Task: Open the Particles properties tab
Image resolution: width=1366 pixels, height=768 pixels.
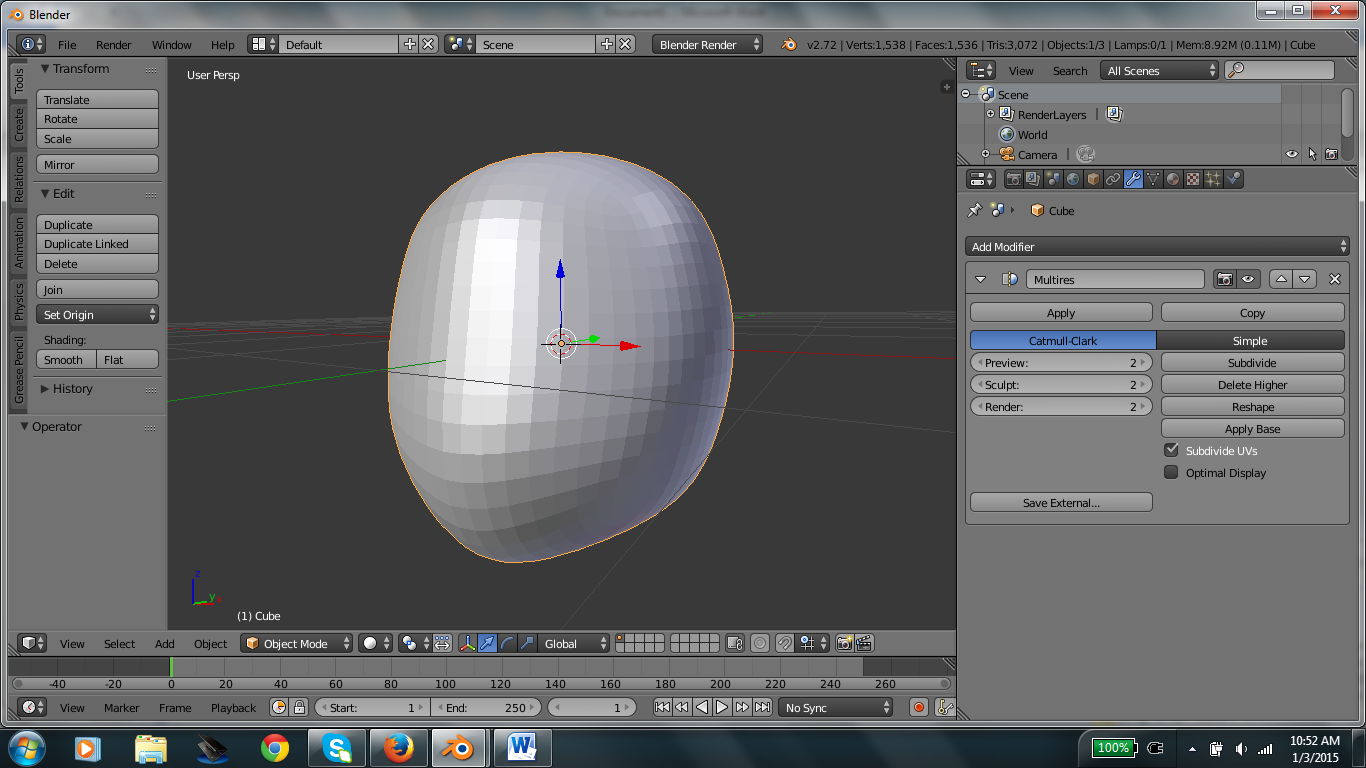Action: coord(1213,178)
